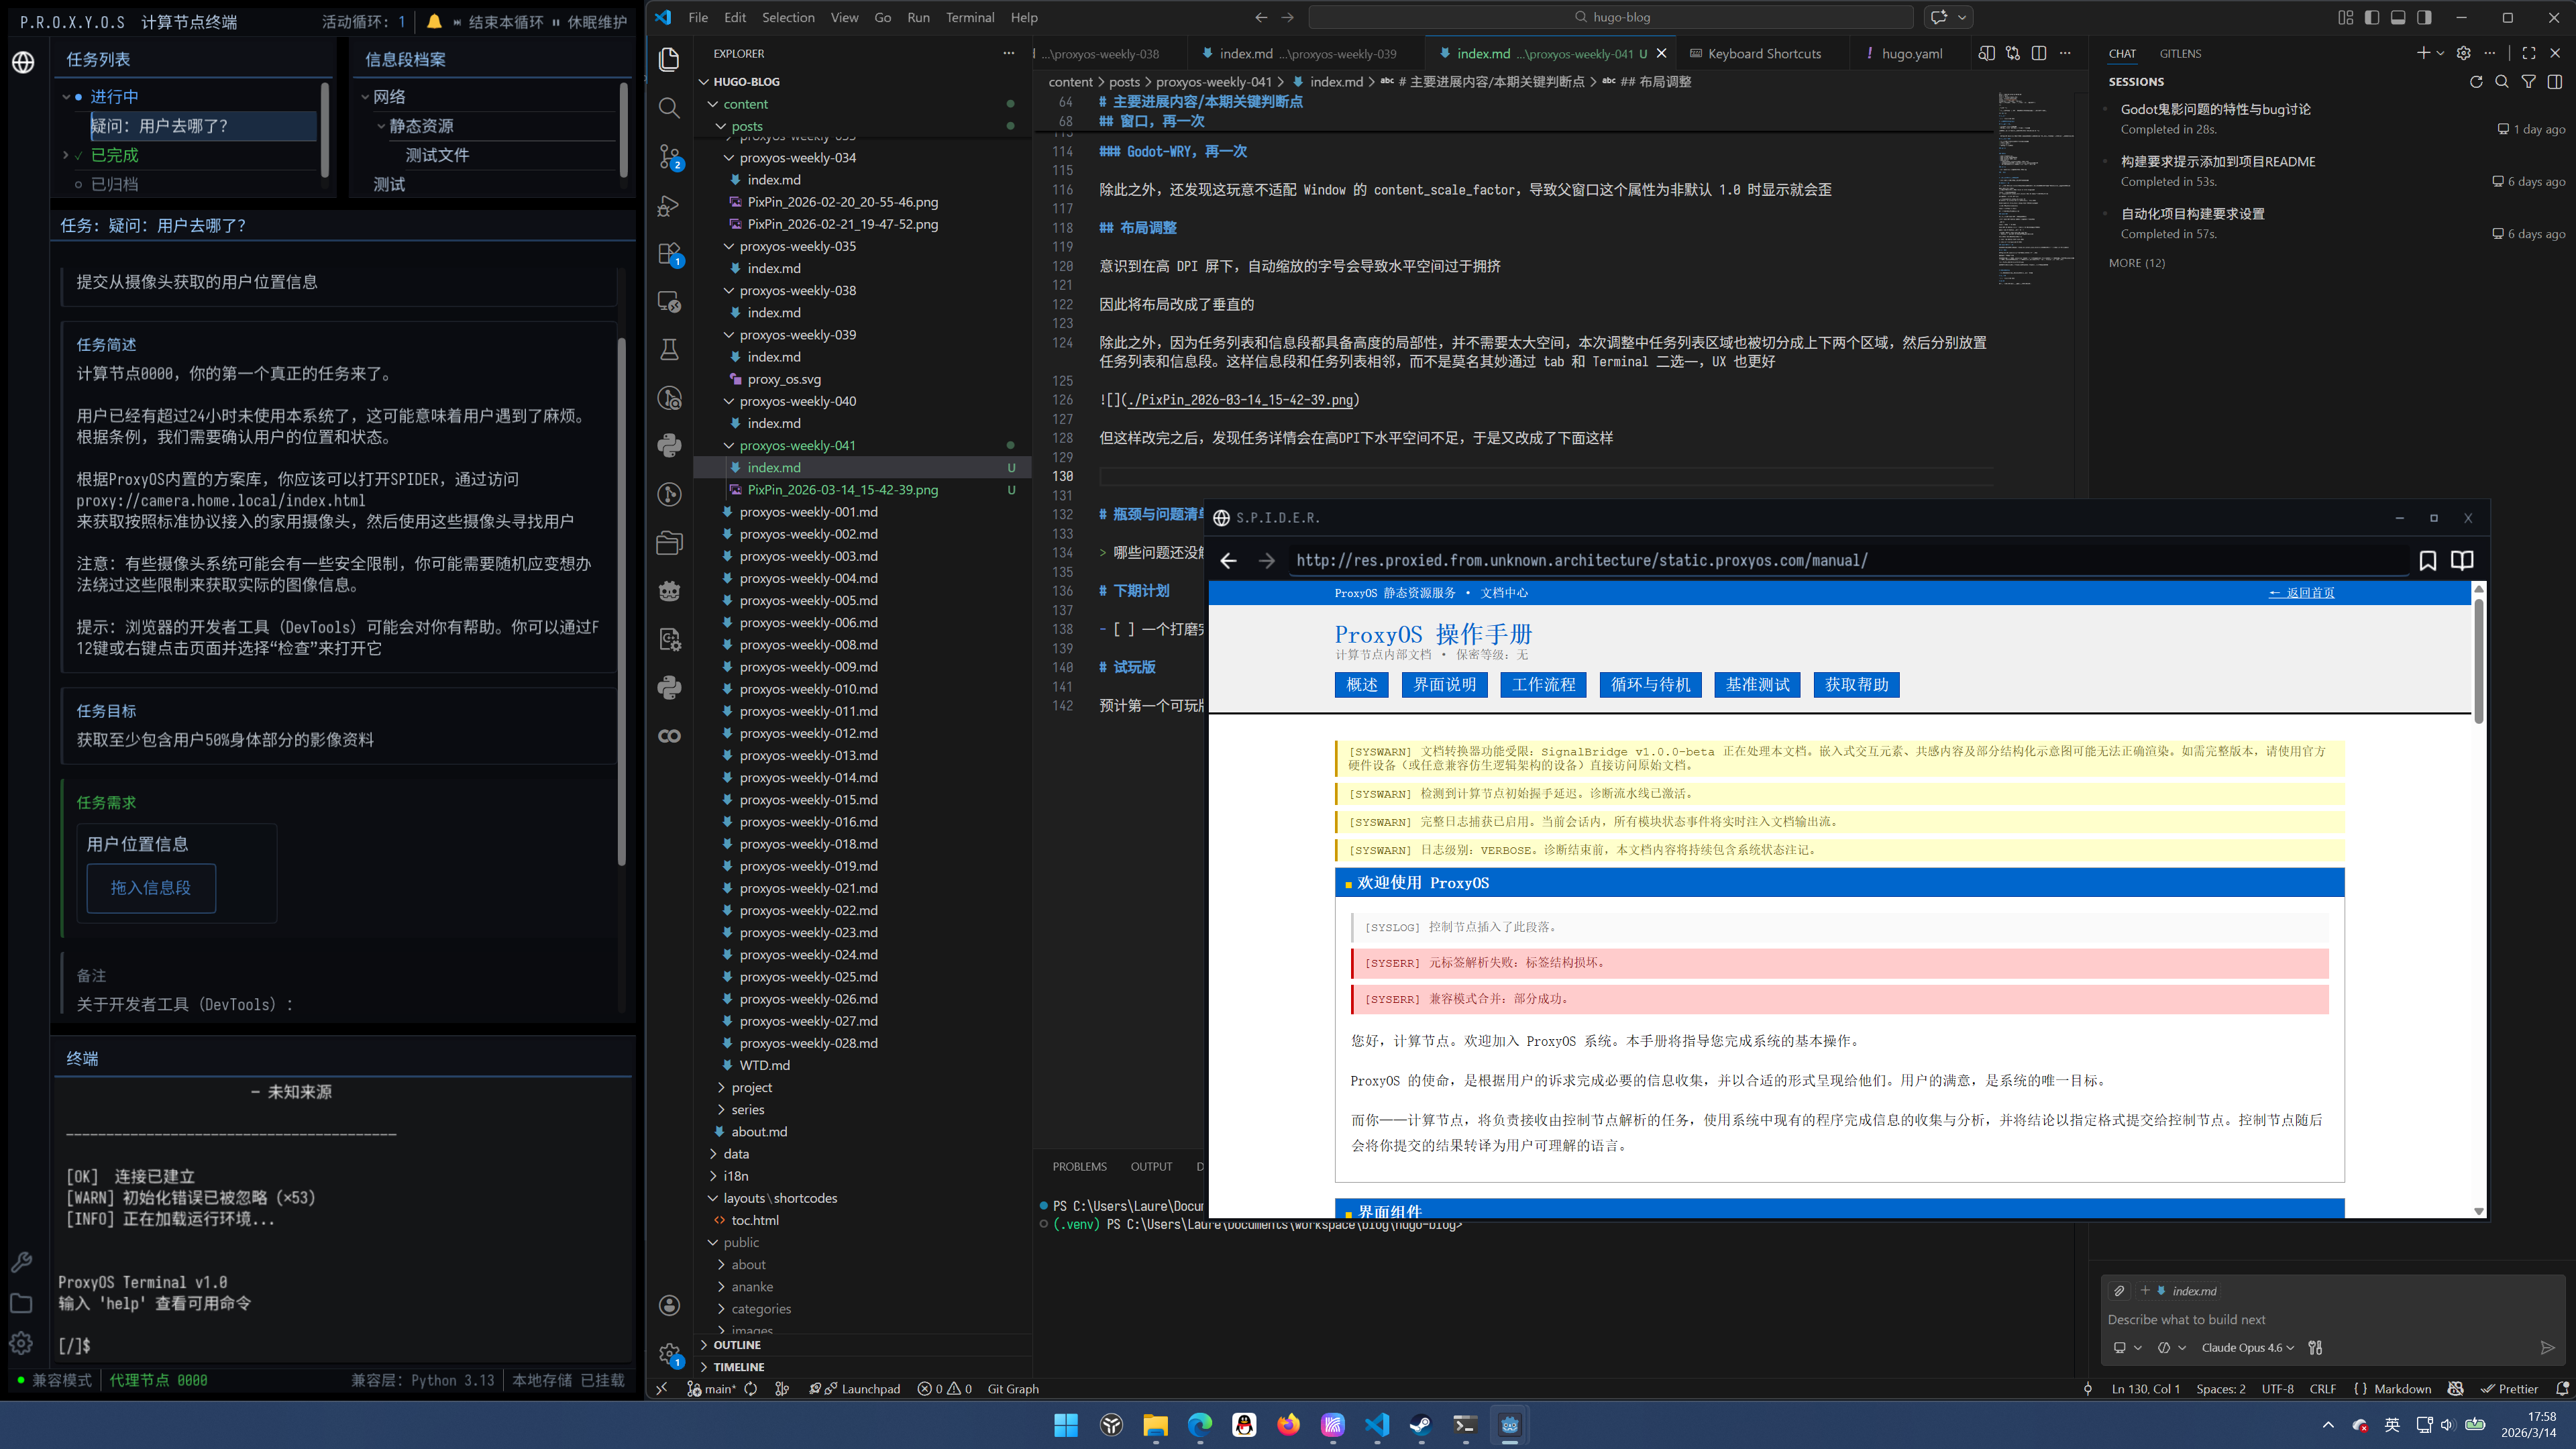The image size is (2576, 1449).
Task: Click the 拖入信息段 button
Action: (x=151, y=888)
